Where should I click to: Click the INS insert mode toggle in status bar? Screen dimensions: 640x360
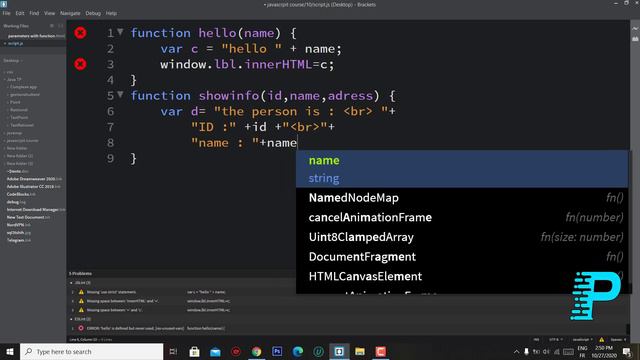coord(536,340)
